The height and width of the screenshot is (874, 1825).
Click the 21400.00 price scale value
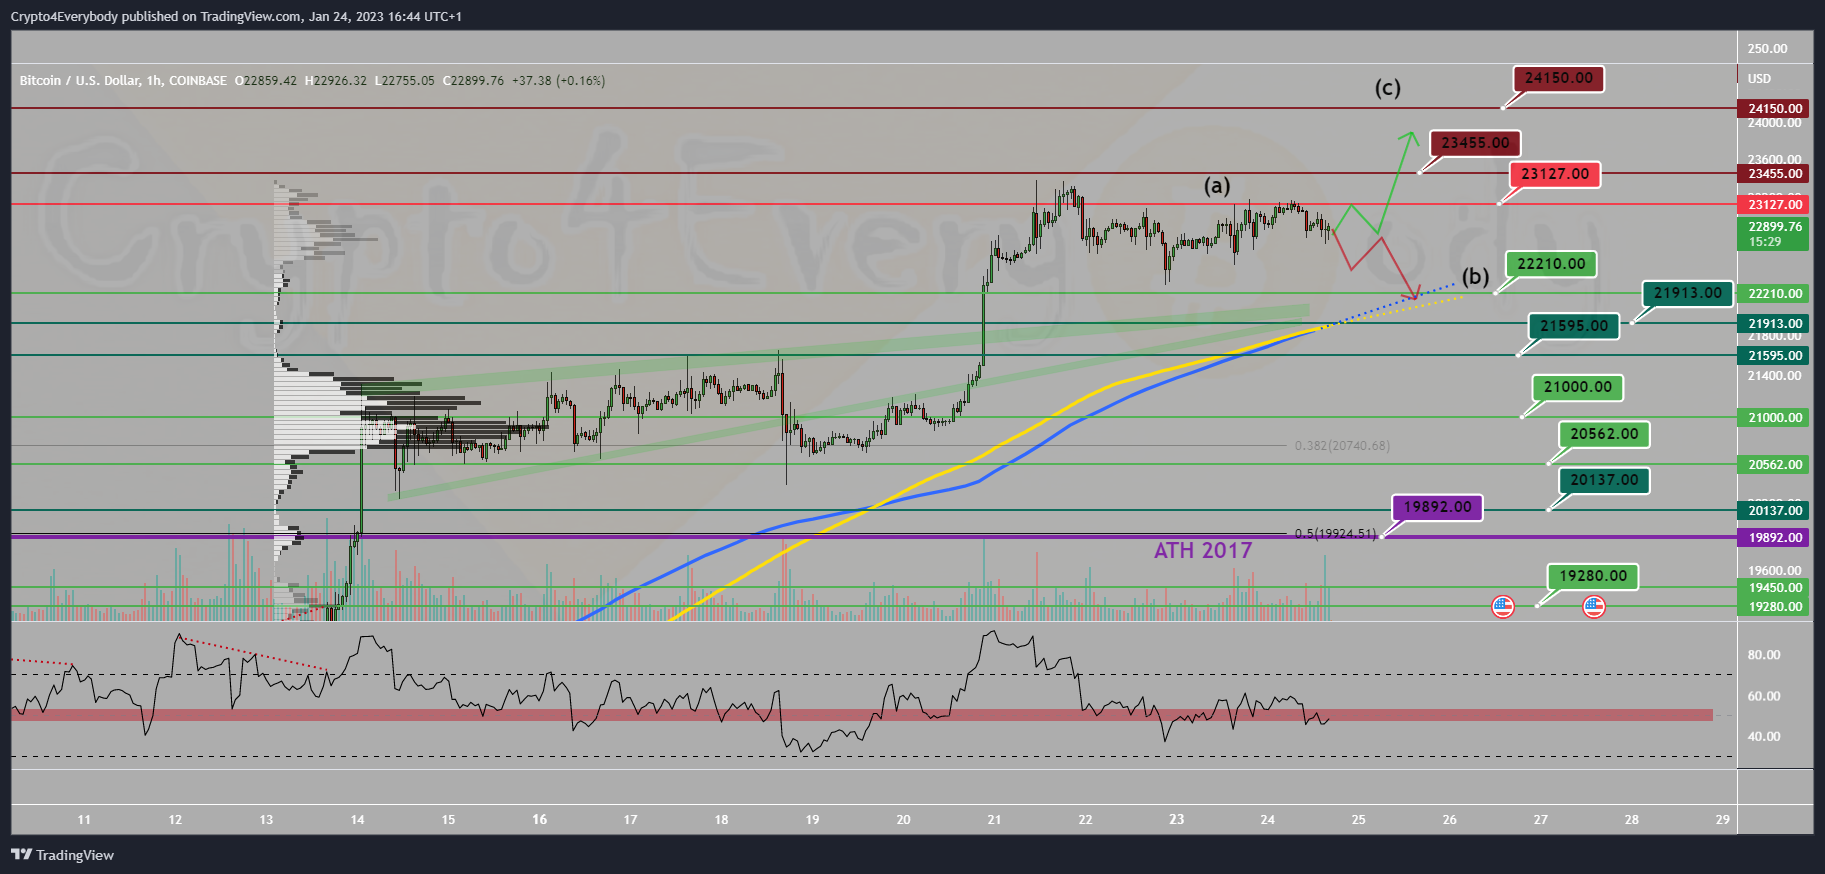pos(1774,376)
